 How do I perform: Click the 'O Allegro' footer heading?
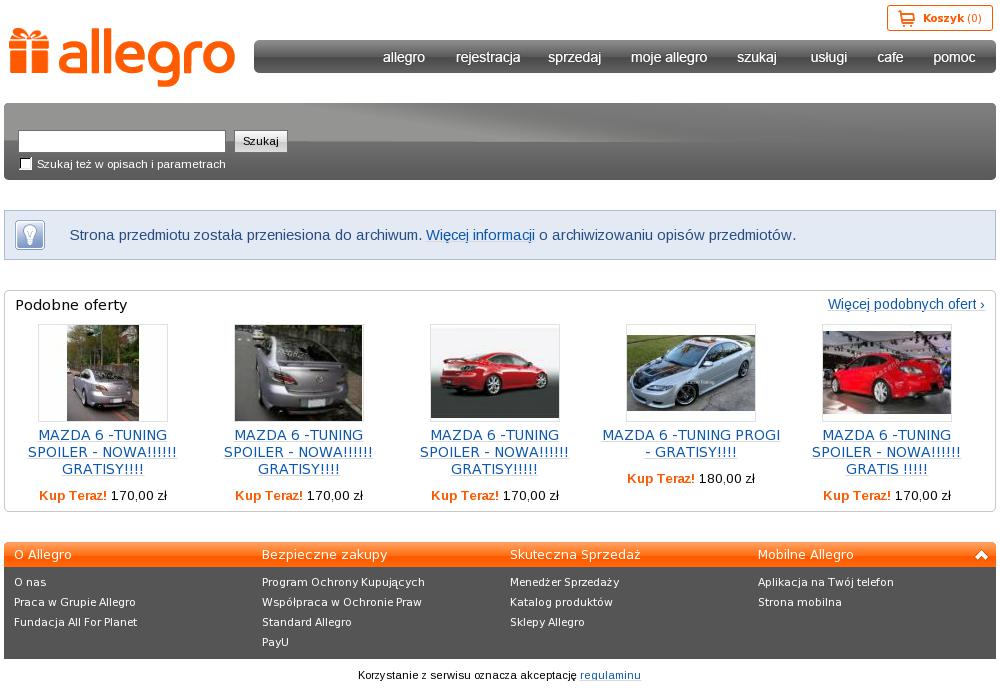[43, 555]
